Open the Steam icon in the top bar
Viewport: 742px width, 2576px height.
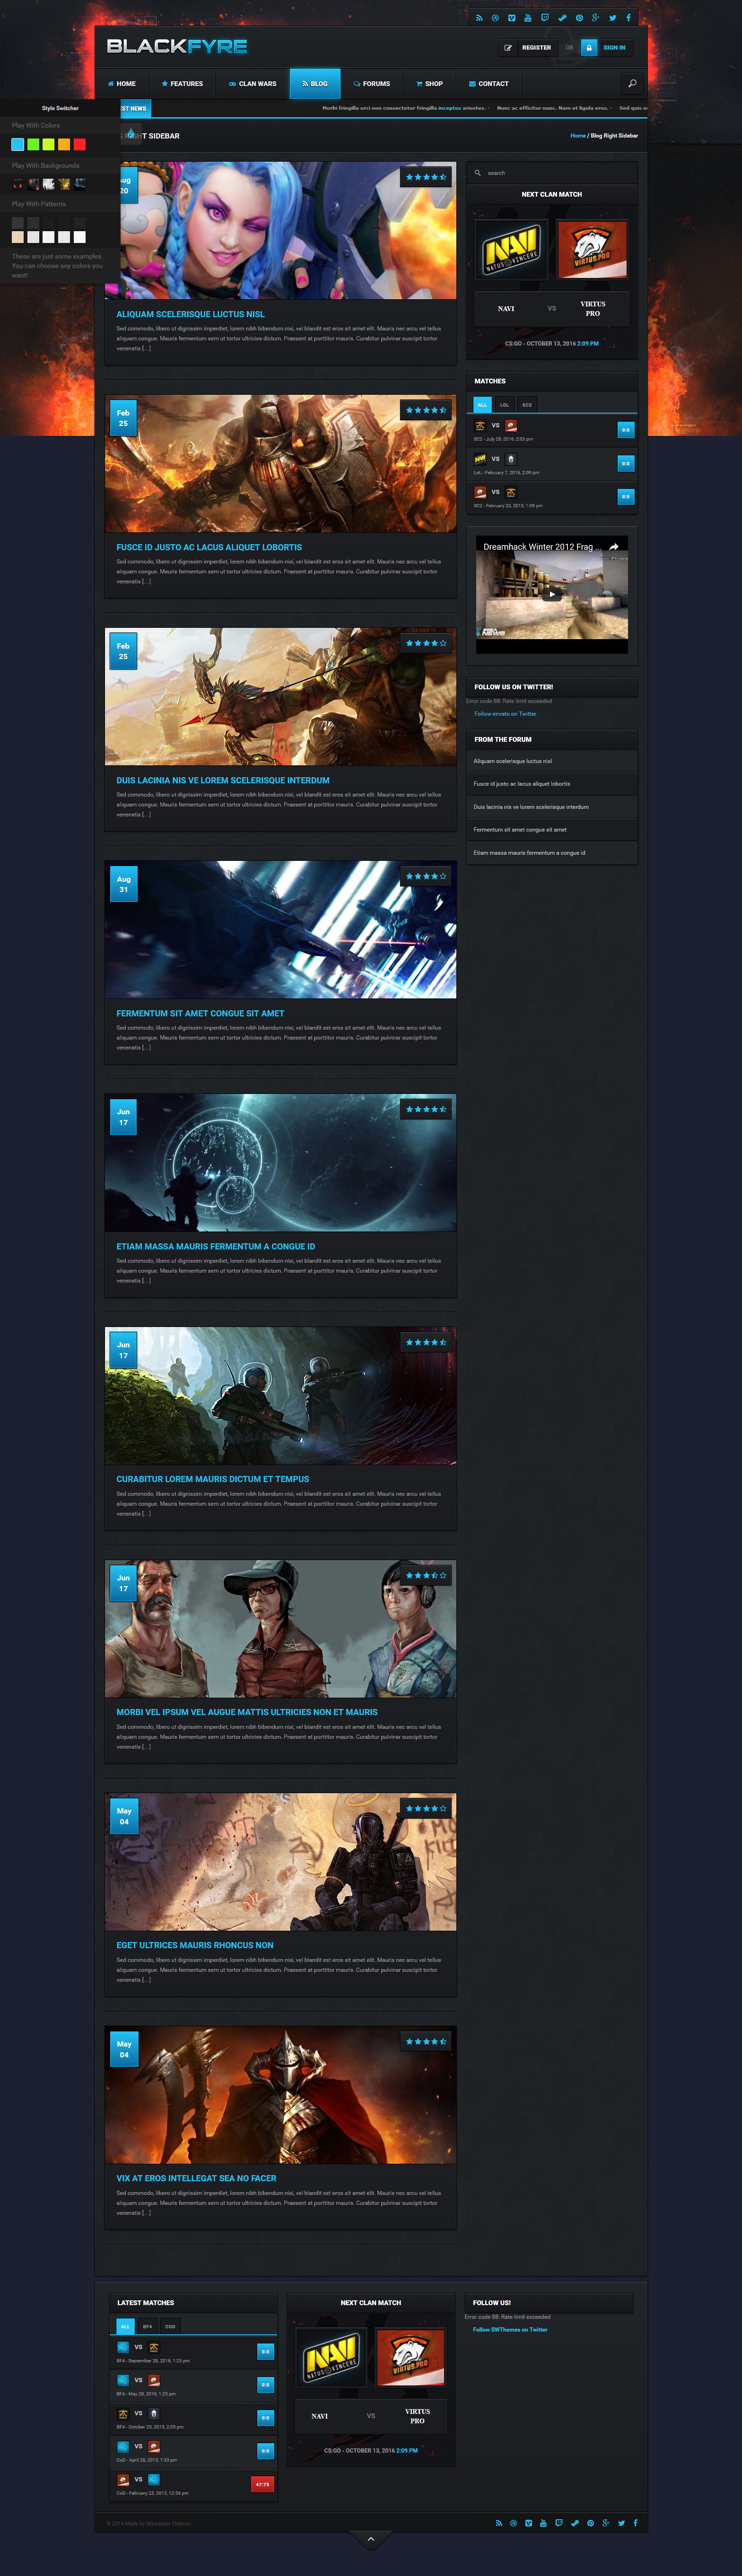(562, 18)
